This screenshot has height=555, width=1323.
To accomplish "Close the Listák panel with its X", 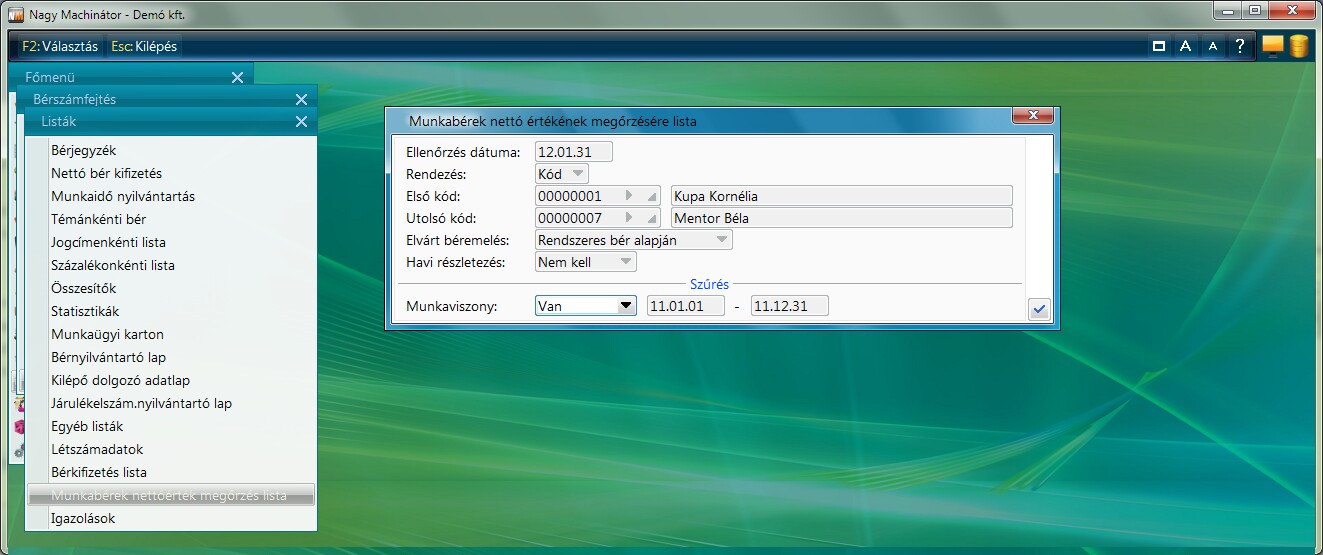I will point(301,122).
